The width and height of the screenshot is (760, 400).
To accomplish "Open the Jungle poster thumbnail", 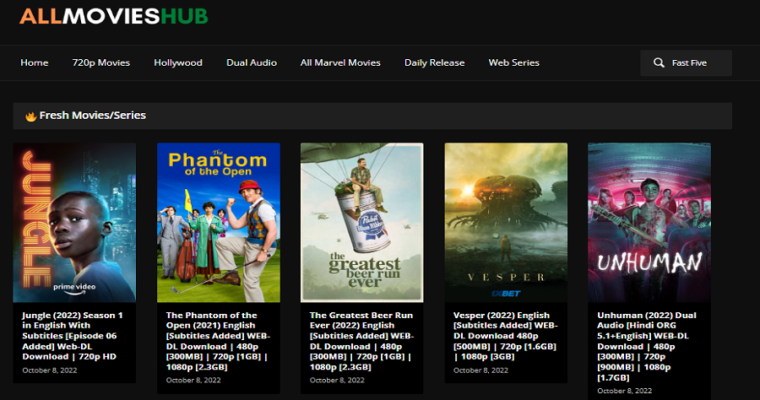I will (x=74, y=223).
